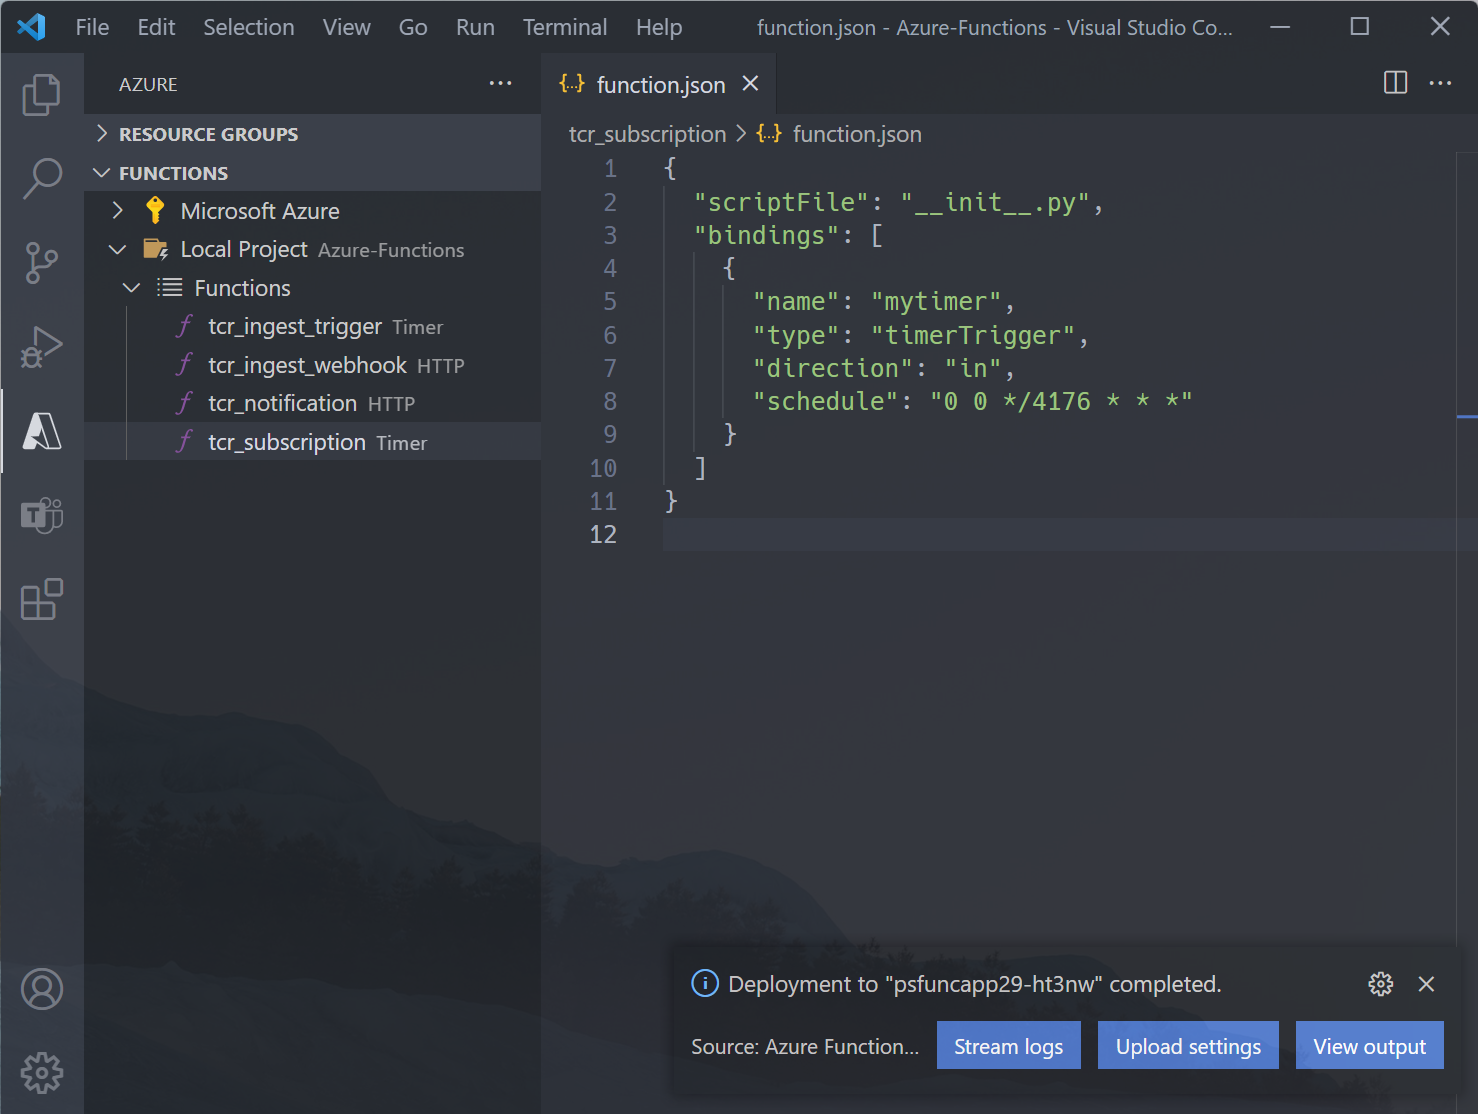Select tcr_notification HTTP function
The width and height of the screenshot is (1478, 1114).
click(x=312, y=403)
